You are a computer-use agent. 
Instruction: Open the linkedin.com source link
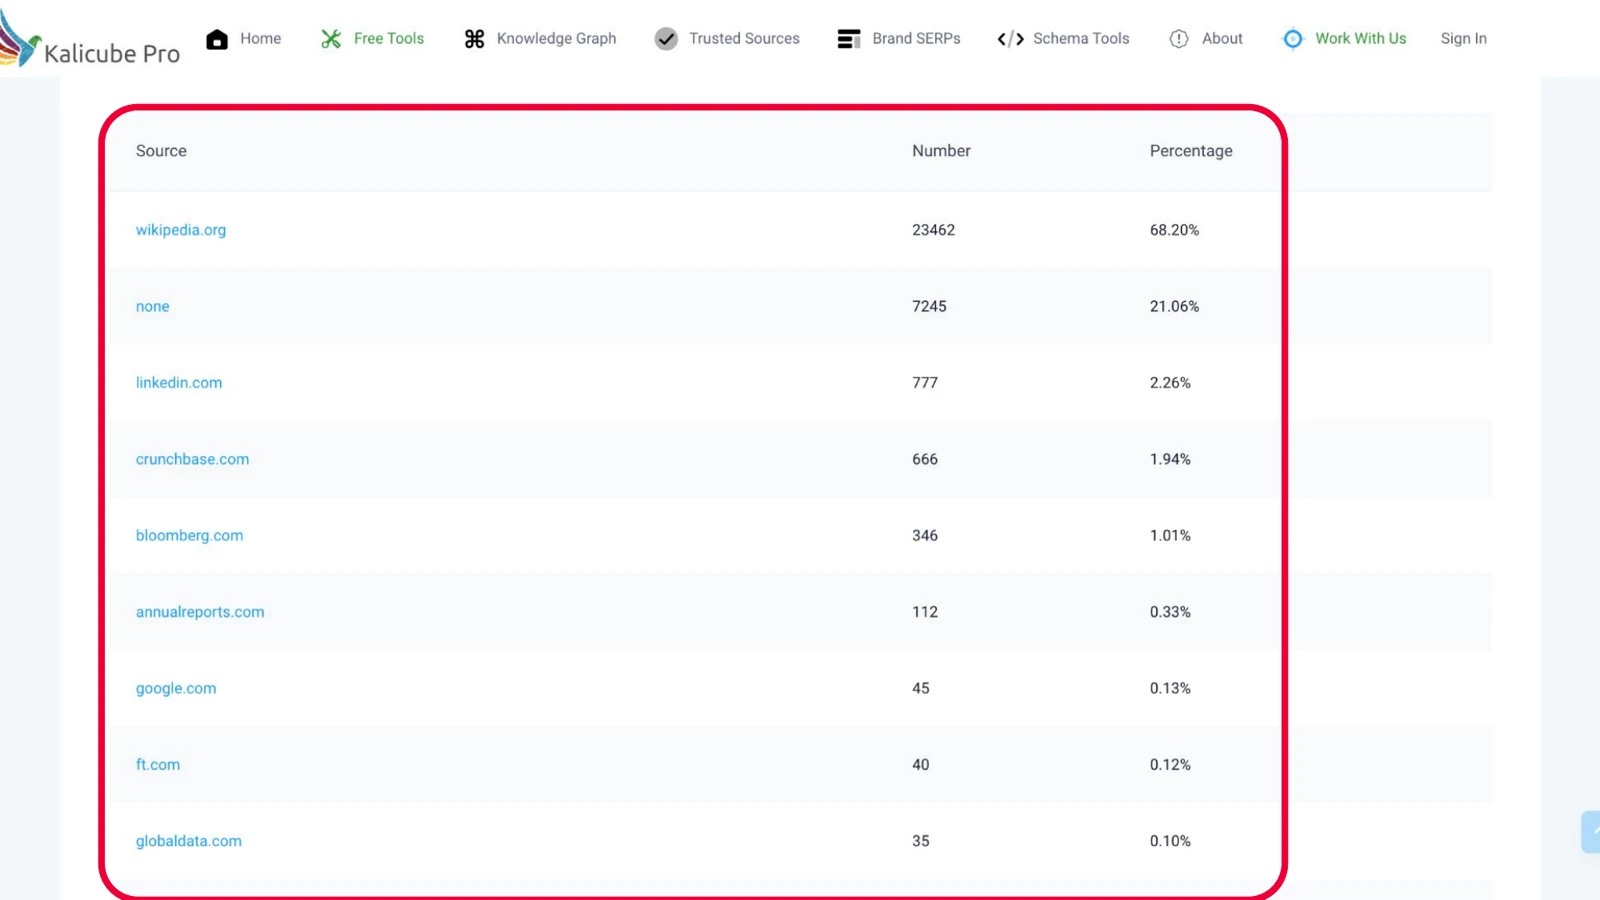(179, 383)
